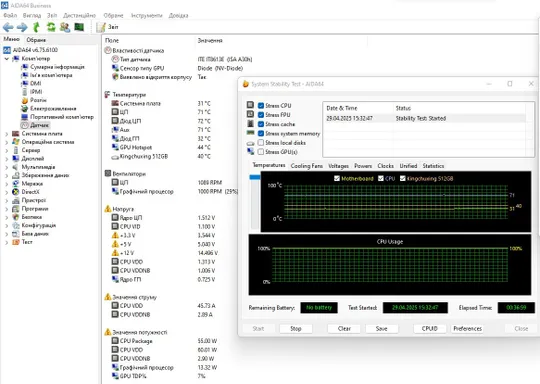
Task: Expand the Мультимедіа tree node
Action: 6,167
